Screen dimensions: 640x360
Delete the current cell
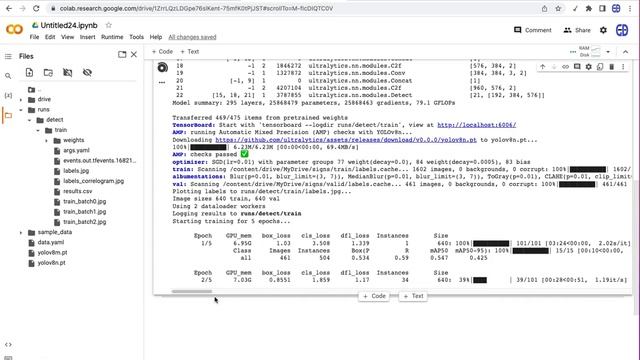(611, 67)
